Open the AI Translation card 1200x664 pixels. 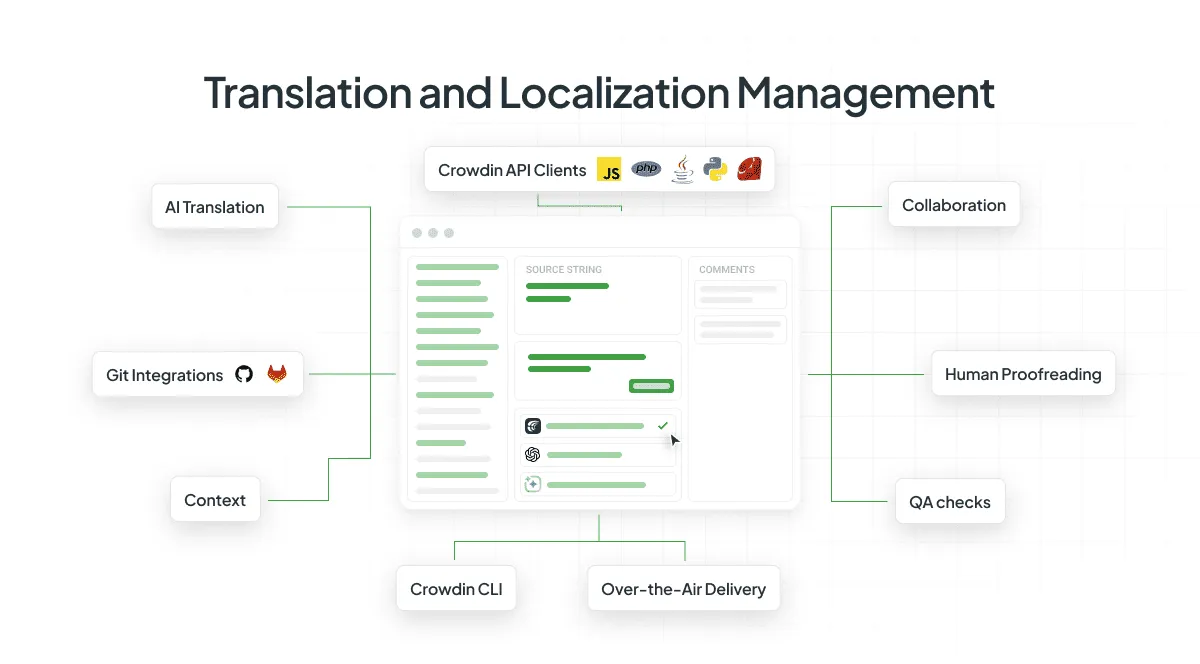click(x=214, y=206)
